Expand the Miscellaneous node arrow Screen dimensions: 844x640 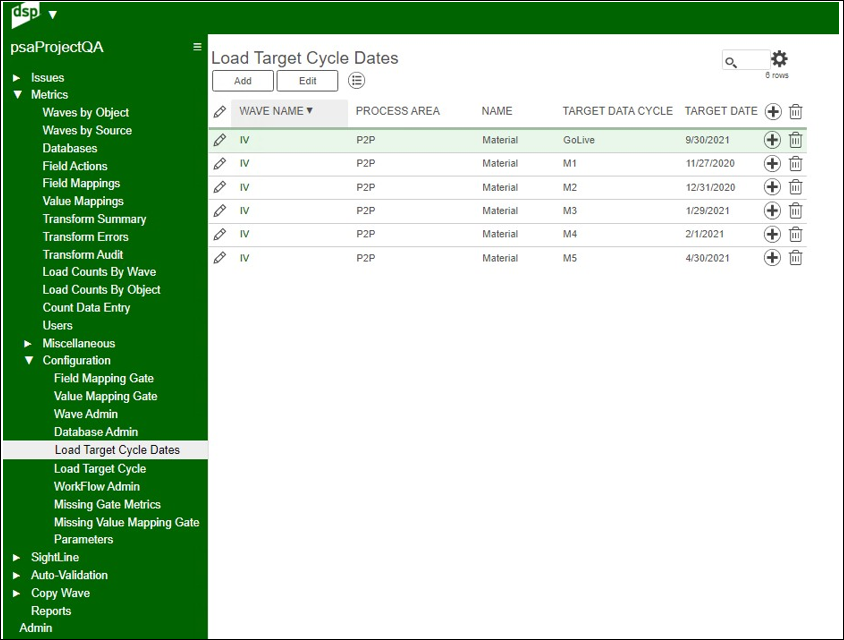pyautogui.click(x=28, y=343)
